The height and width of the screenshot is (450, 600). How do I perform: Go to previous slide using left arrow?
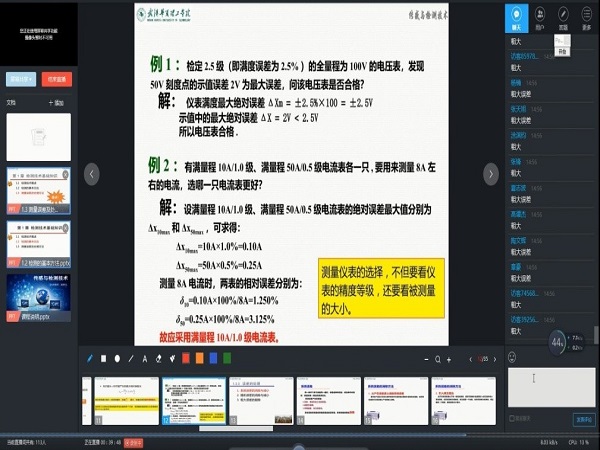pyautogui.click(x=92, y=173)
